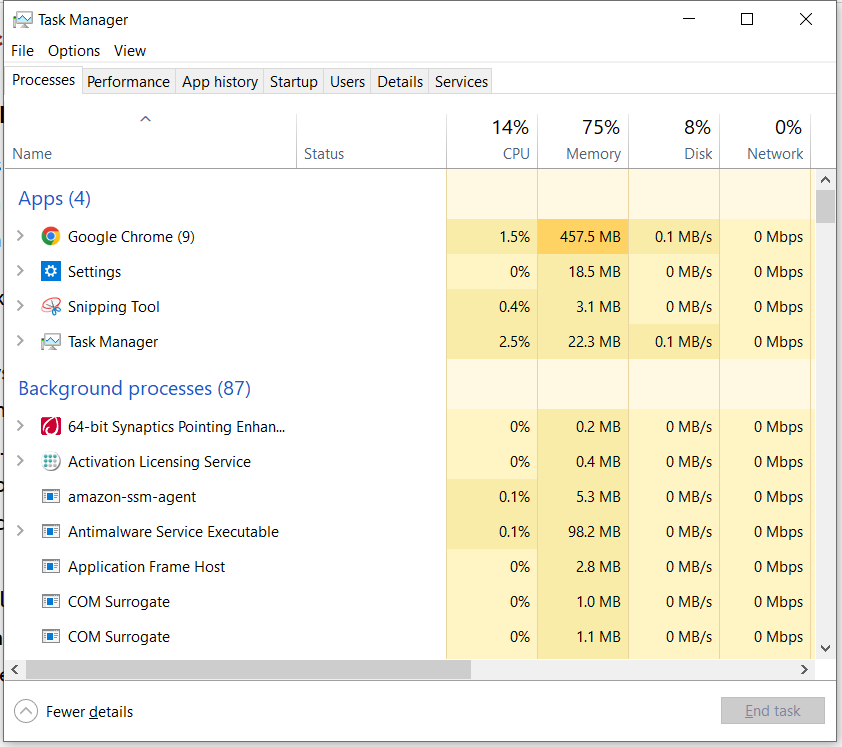Viewport: 842px width, 747px height.
Task: Open the View menu
Action: [130, 51]
